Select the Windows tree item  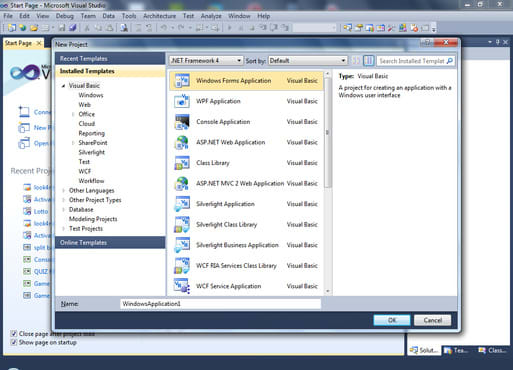[91, 95]
